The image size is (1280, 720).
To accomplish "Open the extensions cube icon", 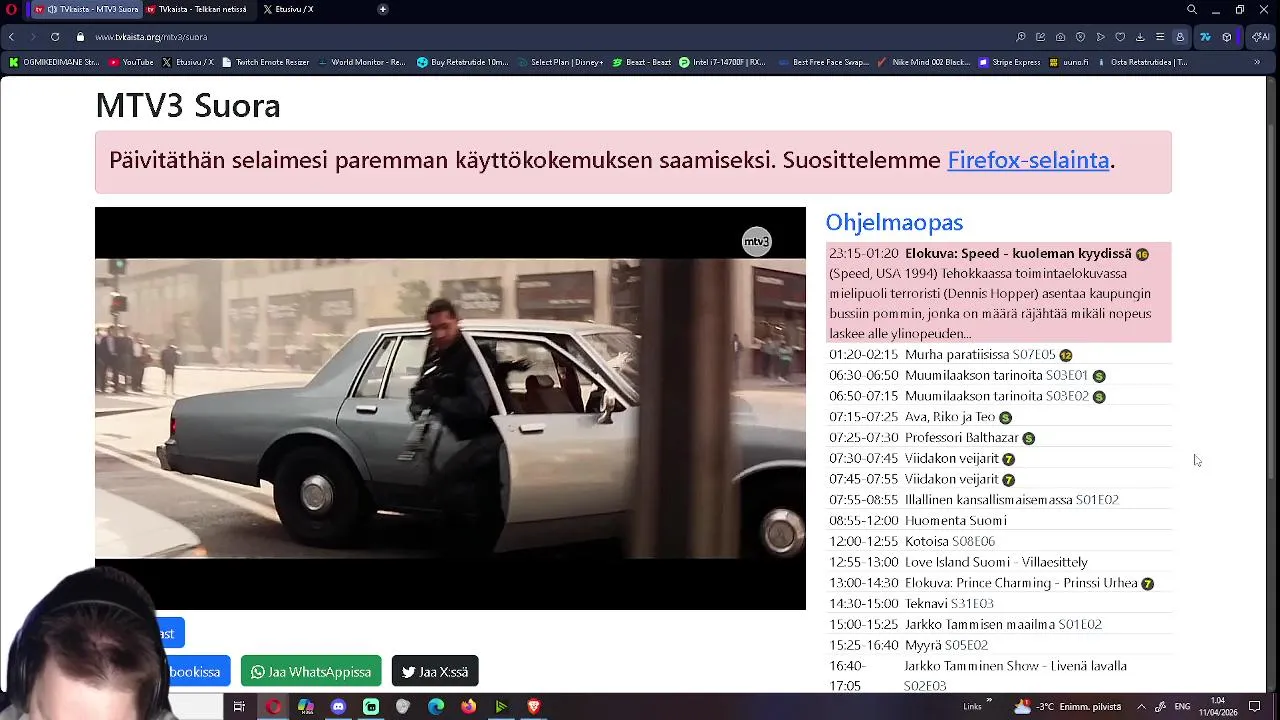I will coord(1227,37).
